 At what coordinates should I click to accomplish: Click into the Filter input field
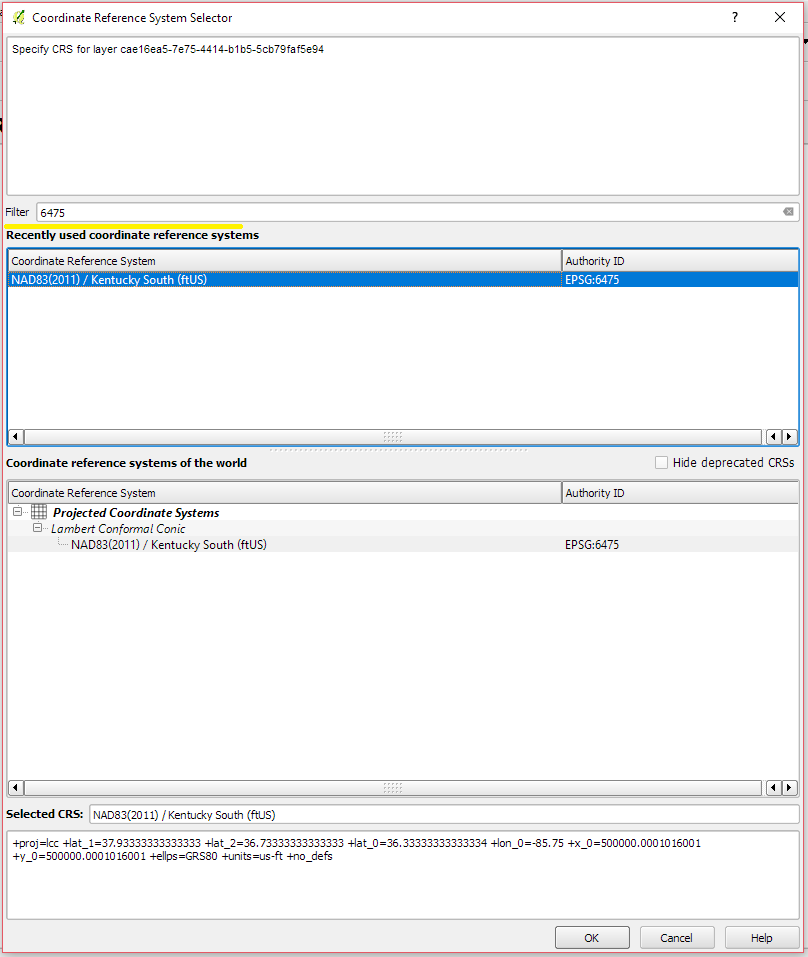(x=400, y=212)
